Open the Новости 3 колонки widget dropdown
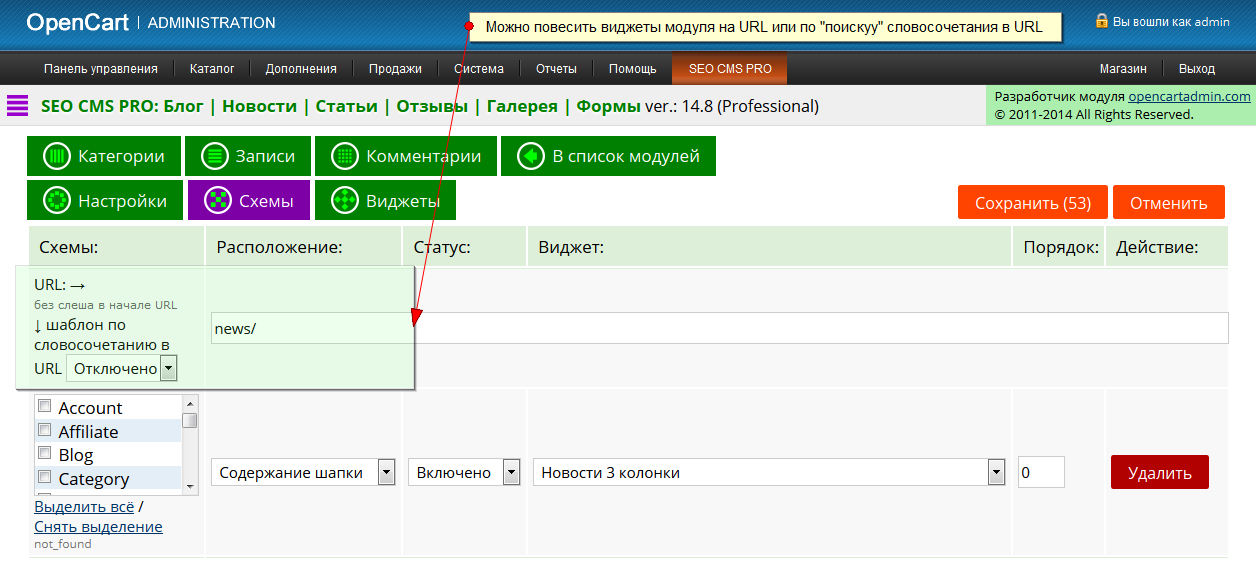1256x561 pixels. [768, 472]
